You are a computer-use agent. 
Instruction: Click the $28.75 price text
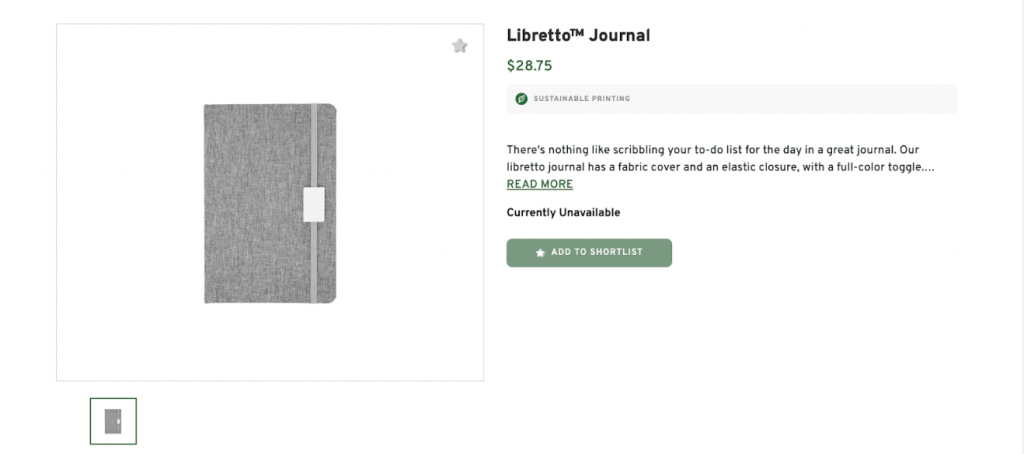[x=529, y=66]
